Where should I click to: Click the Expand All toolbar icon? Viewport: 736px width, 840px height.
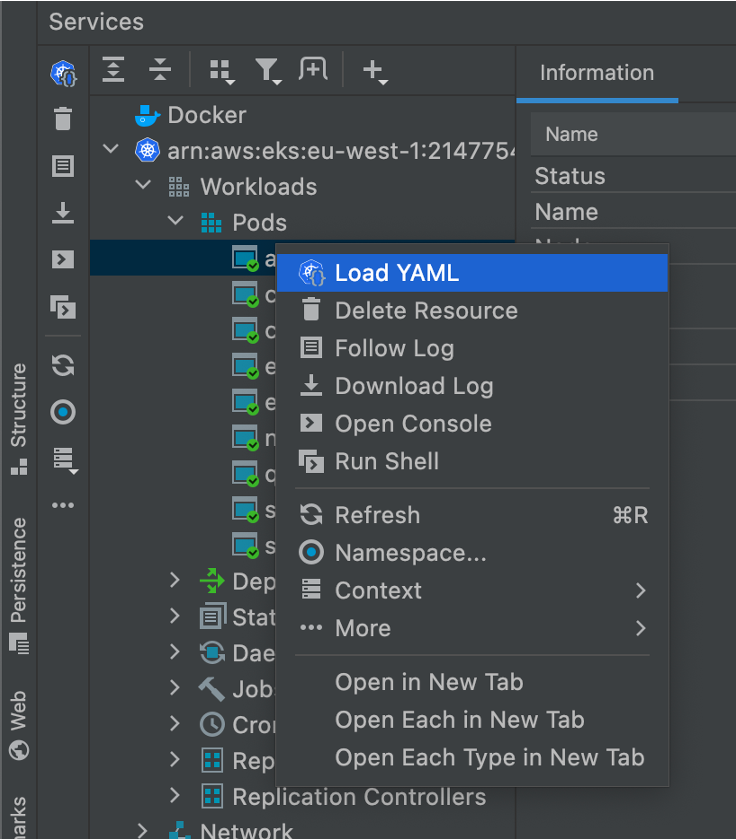[114, 70]
